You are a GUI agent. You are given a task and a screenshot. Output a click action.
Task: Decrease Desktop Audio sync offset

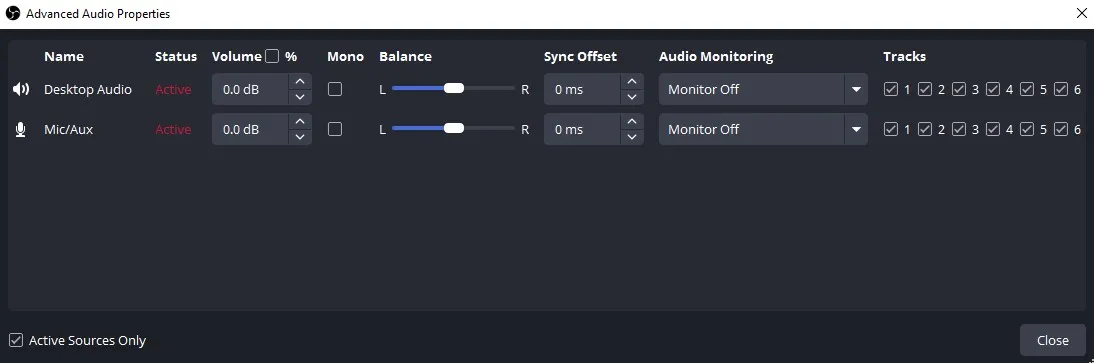(632, 97)
